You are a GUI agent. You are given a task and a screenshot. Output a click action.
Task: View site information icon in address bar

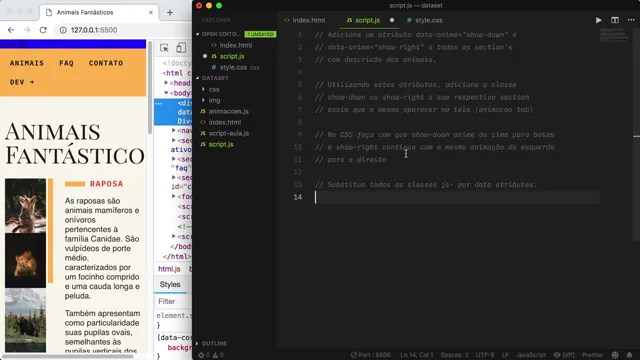[63, 30]
